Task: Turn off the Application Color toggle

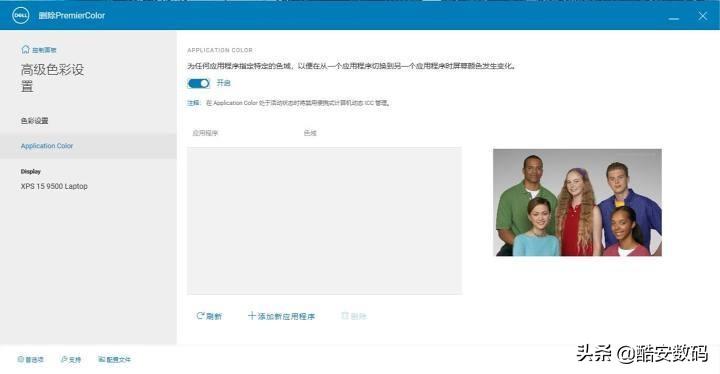Action: point(199,83)
